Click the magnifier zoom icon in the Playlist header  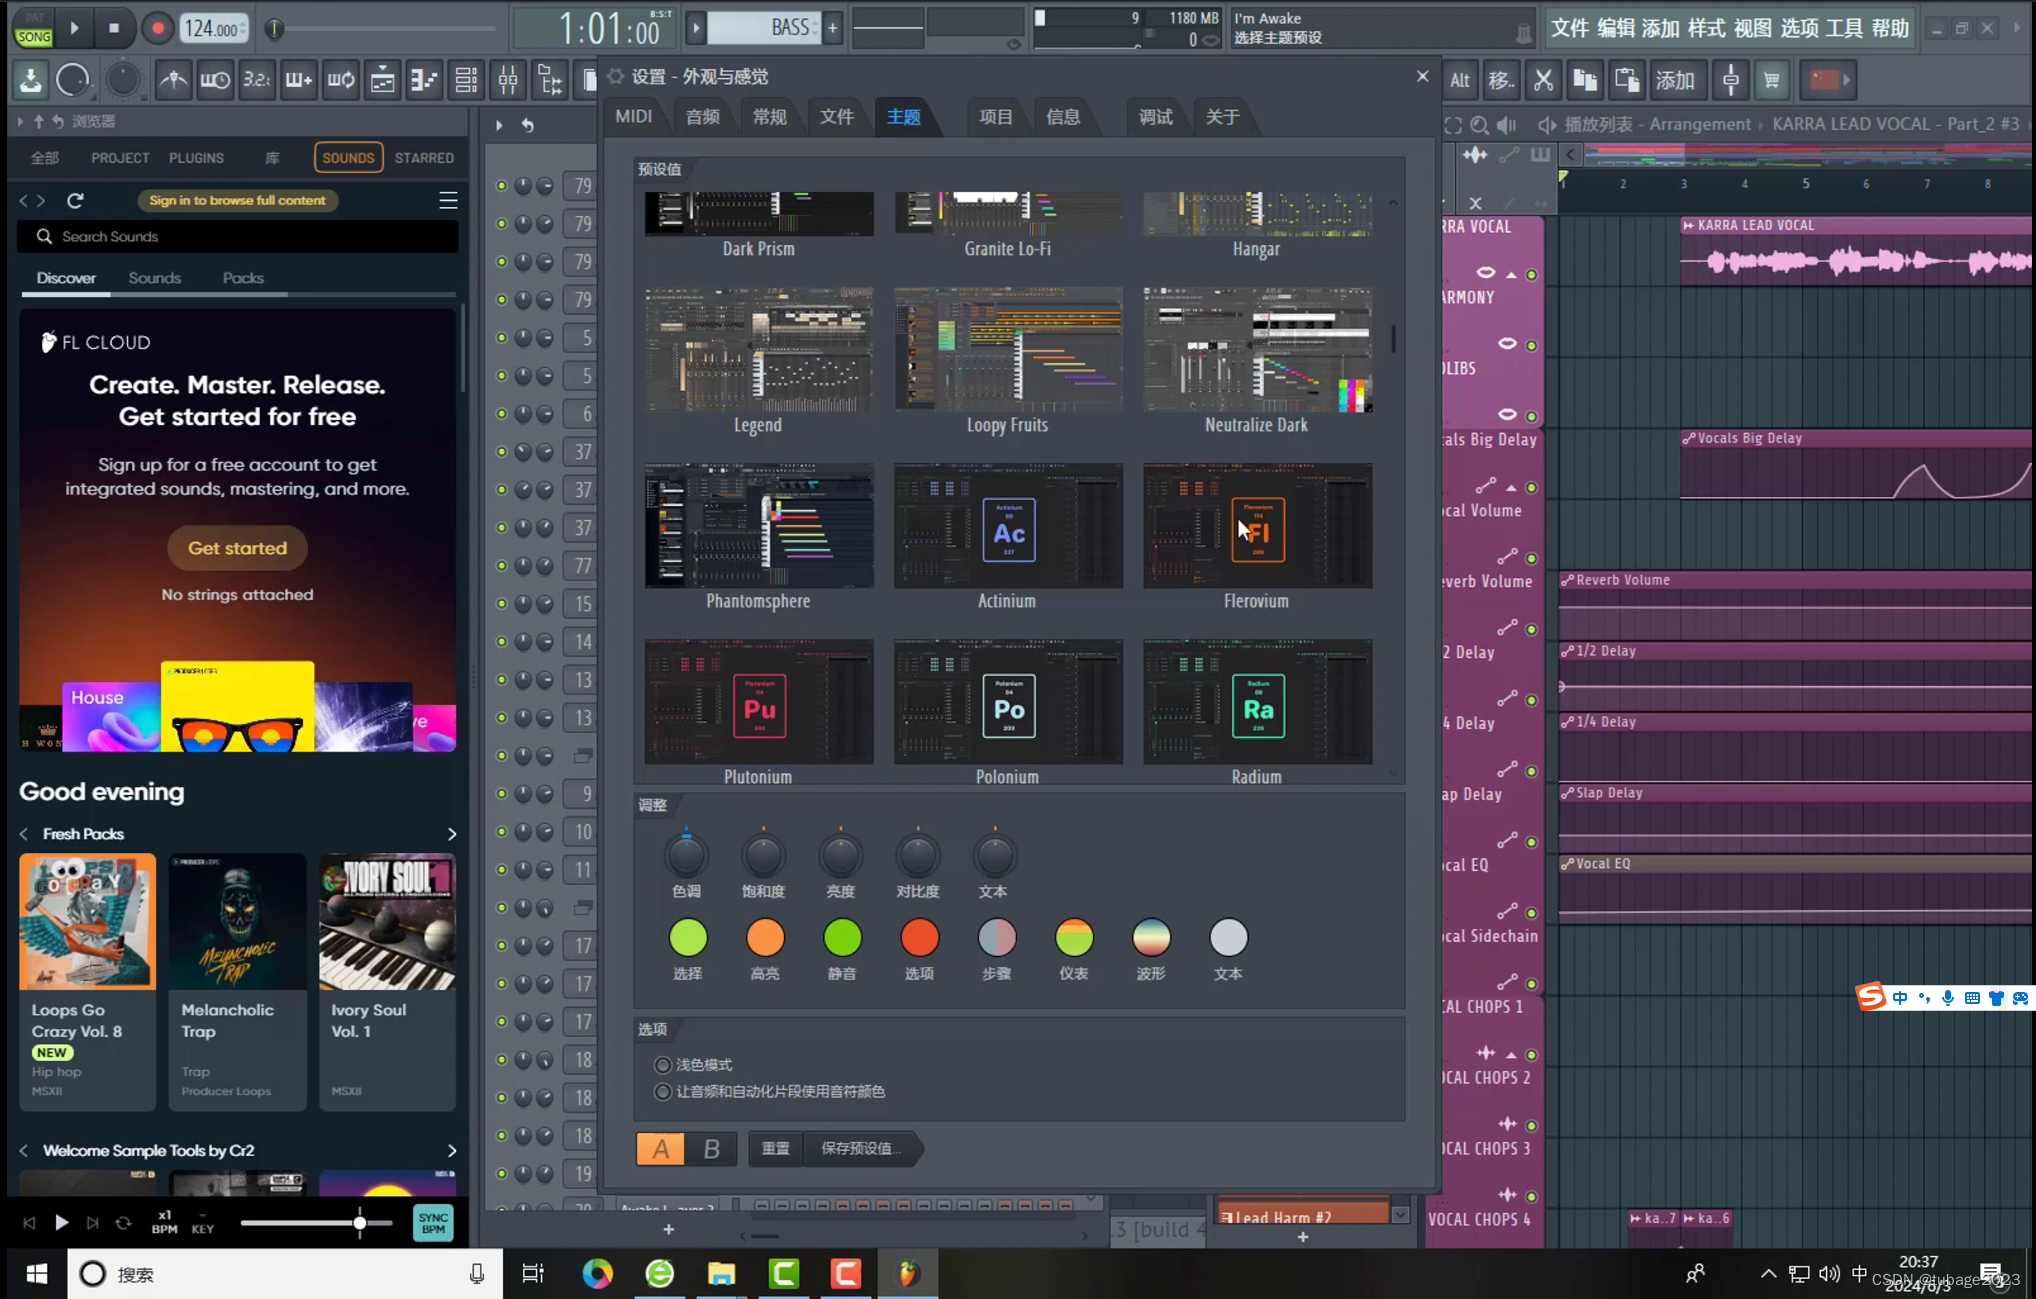tap(1479, 125)
